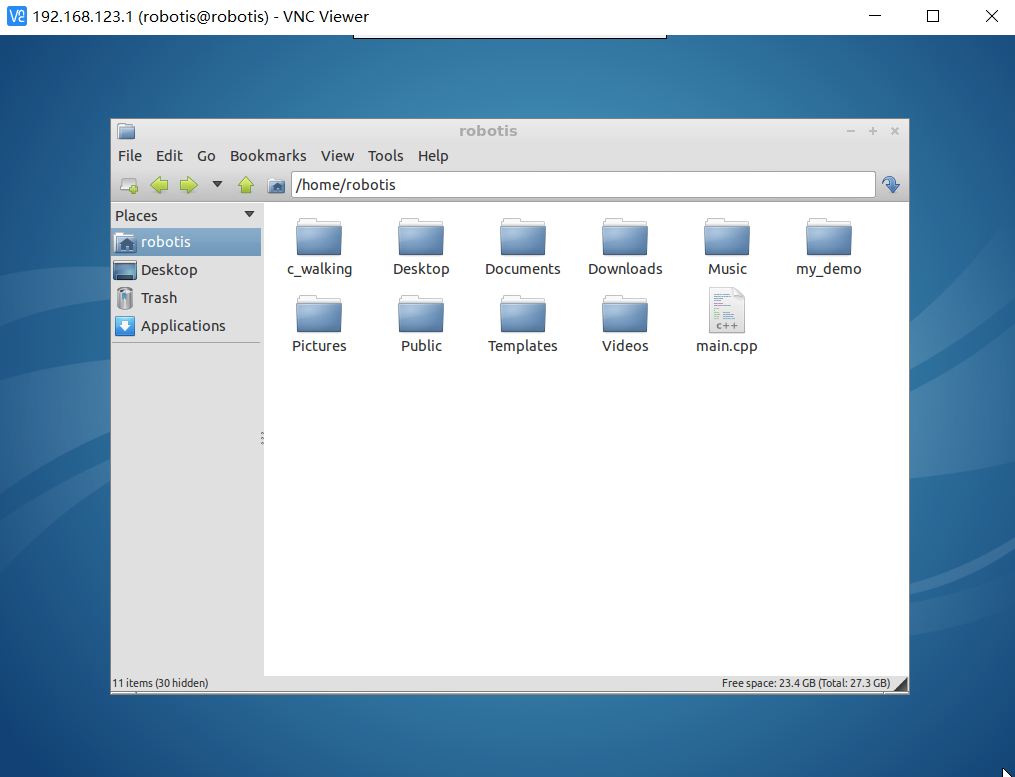This screenshot has height=777, width=1015.
Task: Expand the Places side pane dropdown
Action: 249,215
